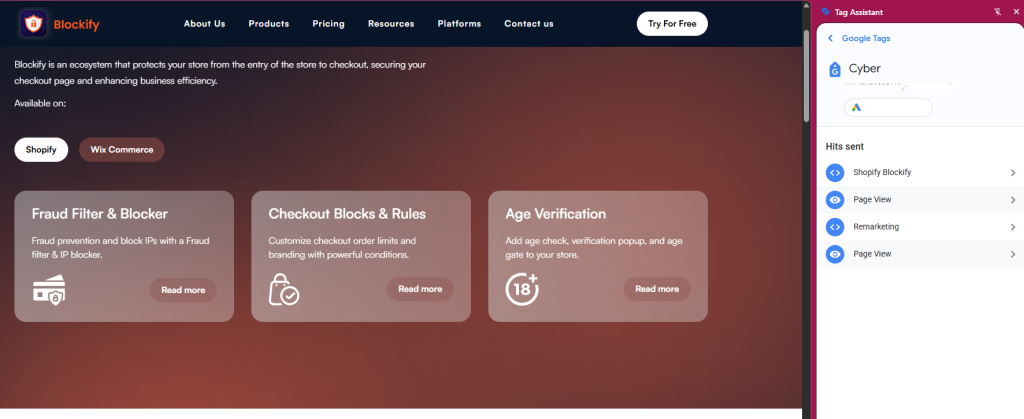The width and height of the screenshot is (1024, 419).
Task: Click the Try For Free button
Action: pos(672,23)
